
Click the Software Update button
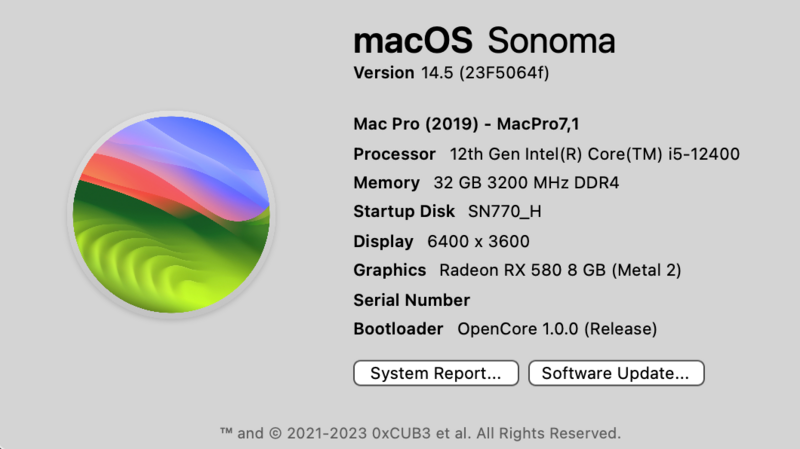tap(616, 373)
